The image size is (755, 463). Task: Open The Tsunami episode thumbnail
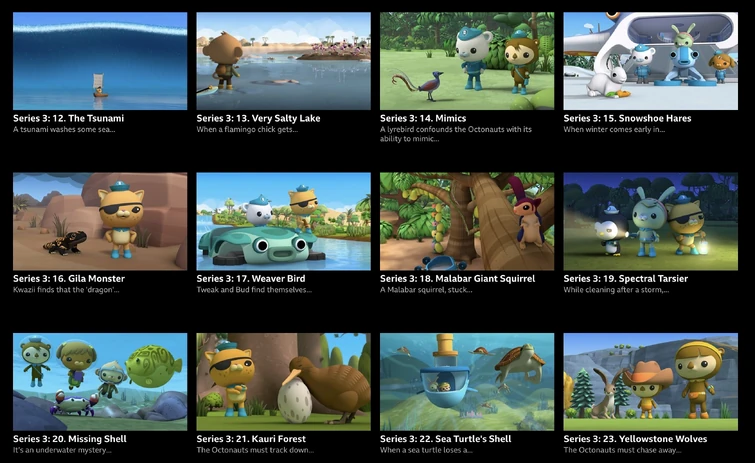click(x=100, y=61)
